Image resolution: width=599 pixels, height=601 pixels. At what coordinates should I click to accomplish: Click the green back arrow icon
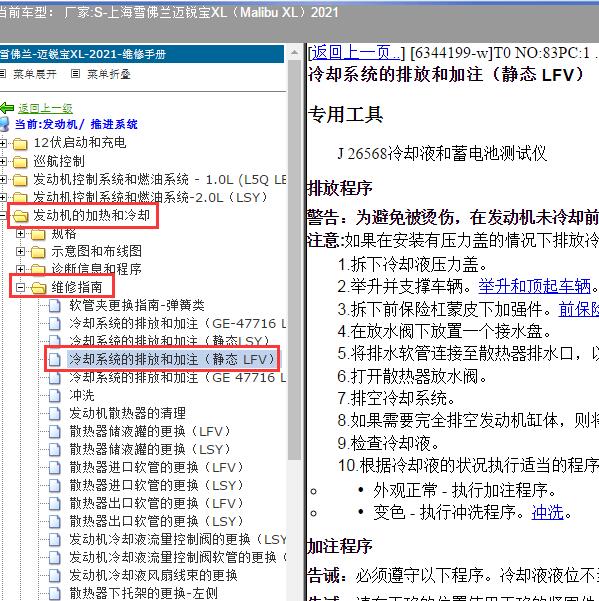click(7, 108)
